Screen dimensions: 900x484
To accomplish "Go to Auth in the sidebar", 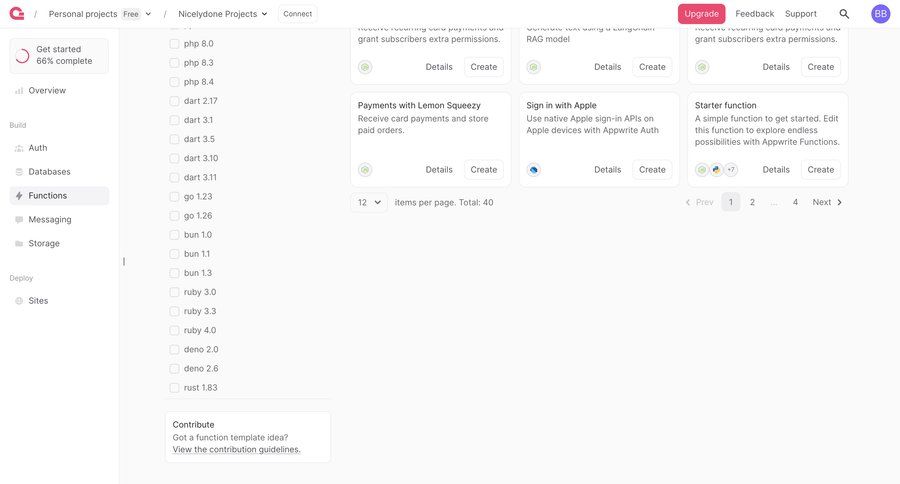I will 59,148.
